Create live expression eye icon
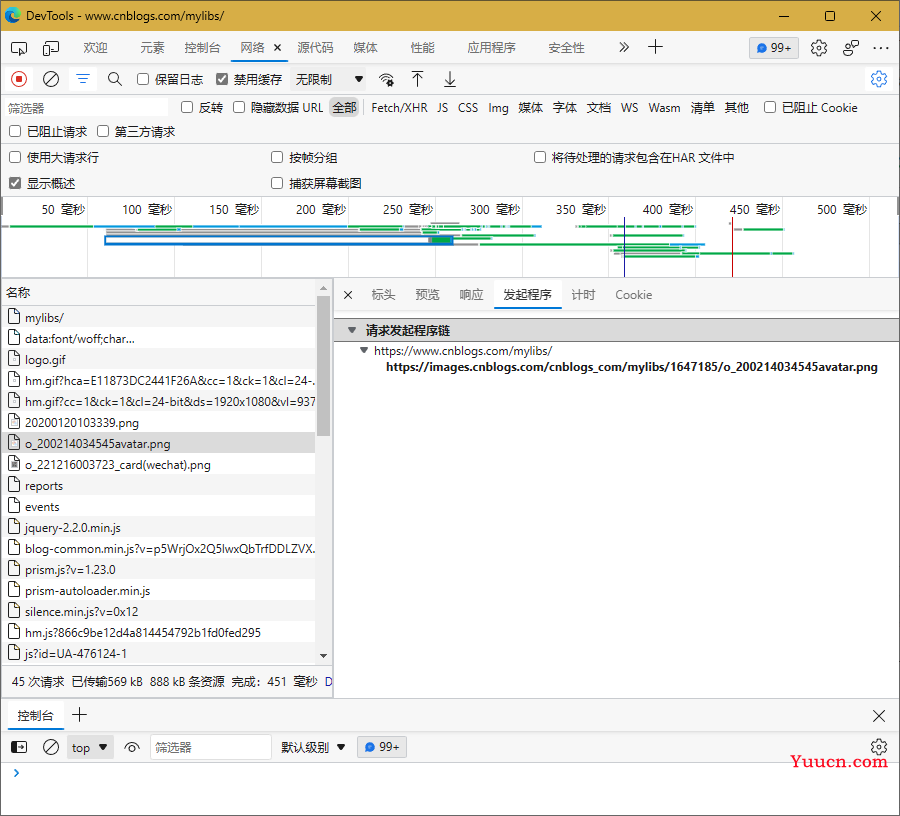This screenshot has width=900, height=816. pos(132,747)
